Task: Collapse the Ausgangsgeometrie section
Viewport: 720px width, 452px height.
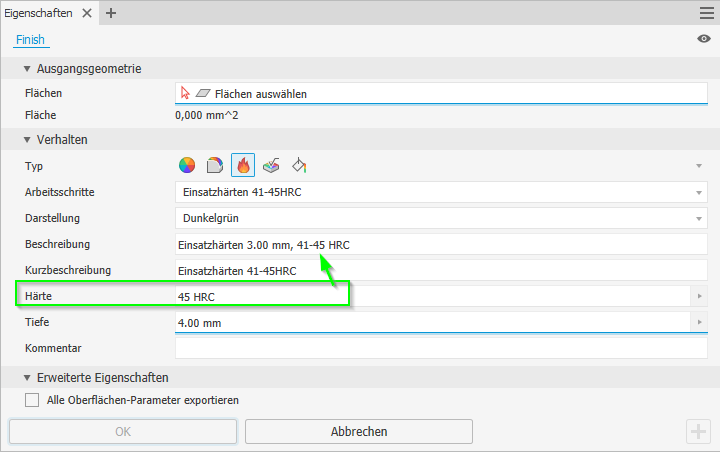Action: pyautogui.click(x=27, y=69)
